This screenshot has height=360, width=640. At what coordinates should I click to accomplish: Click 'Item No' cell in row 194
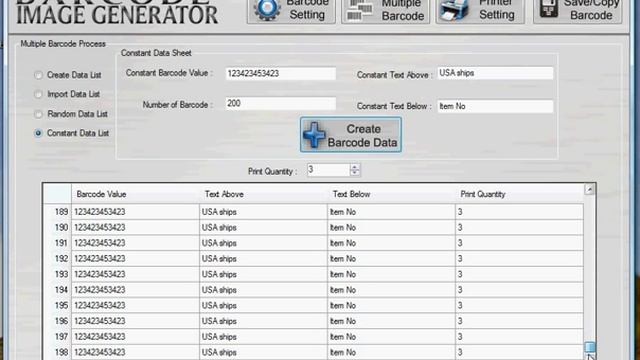[x=391, y=290]
